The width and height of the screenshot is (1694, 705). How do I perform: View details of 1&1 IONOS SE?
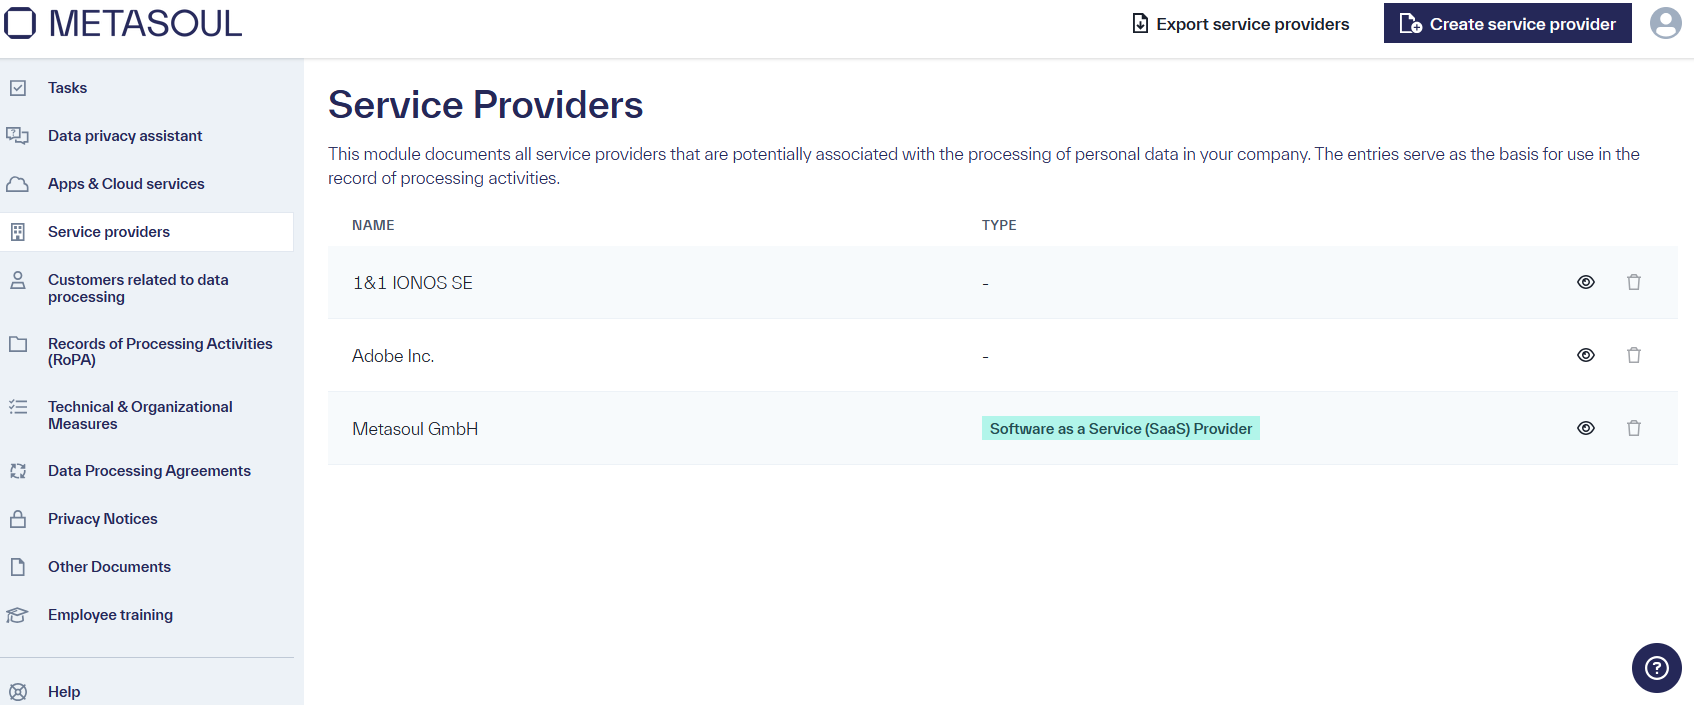[1585, 282]
